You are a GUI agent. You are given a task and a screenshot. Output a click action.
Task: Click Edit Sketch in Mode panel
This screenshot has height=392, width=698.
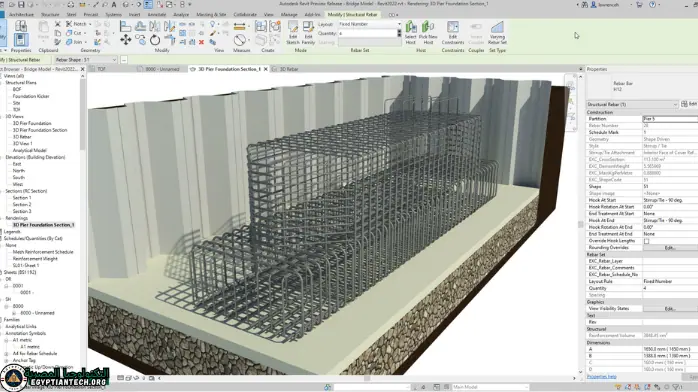(292, 32)
